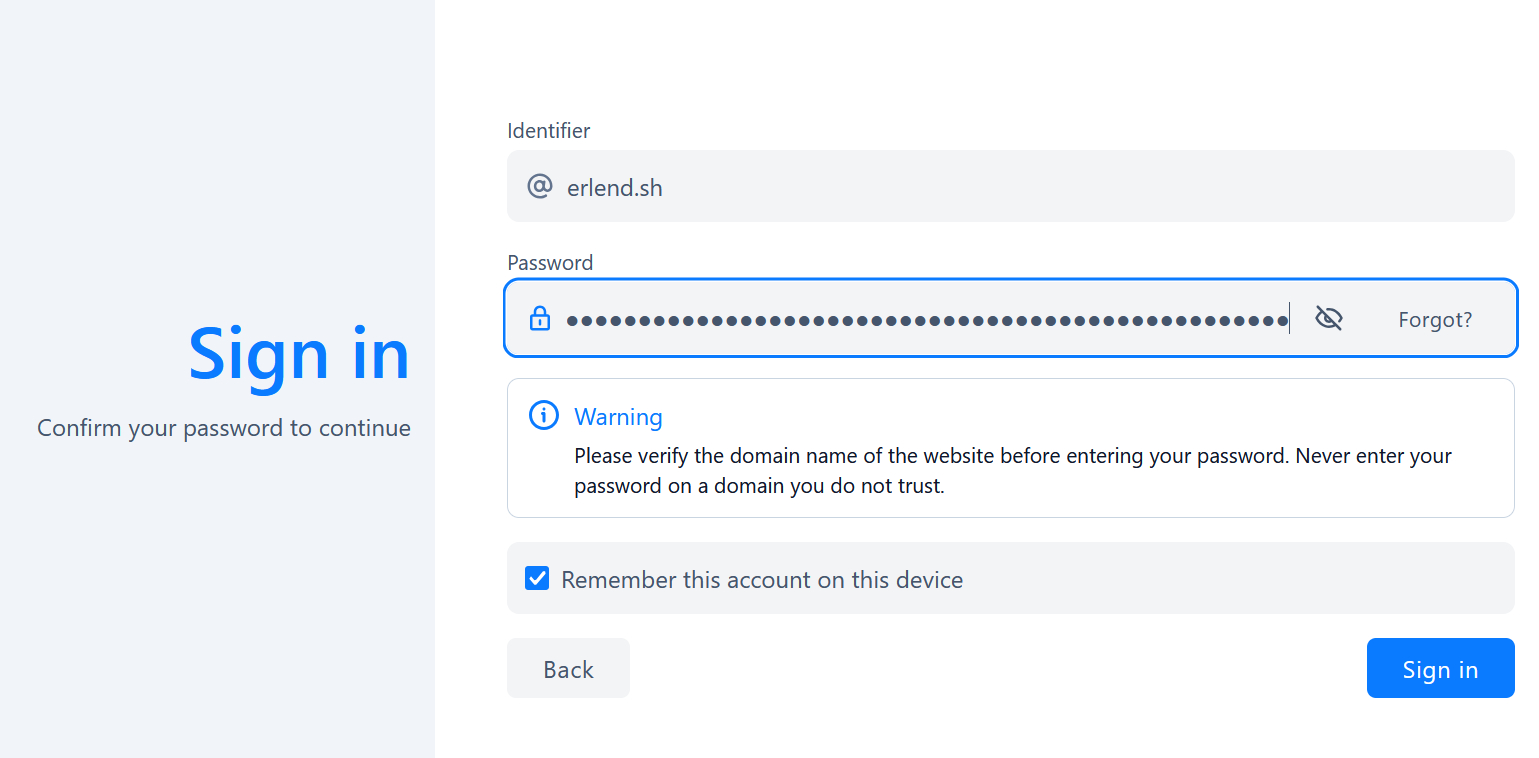Screen dimensions: 1539x758
Task: Go back with the Back button
Action: 568,669
